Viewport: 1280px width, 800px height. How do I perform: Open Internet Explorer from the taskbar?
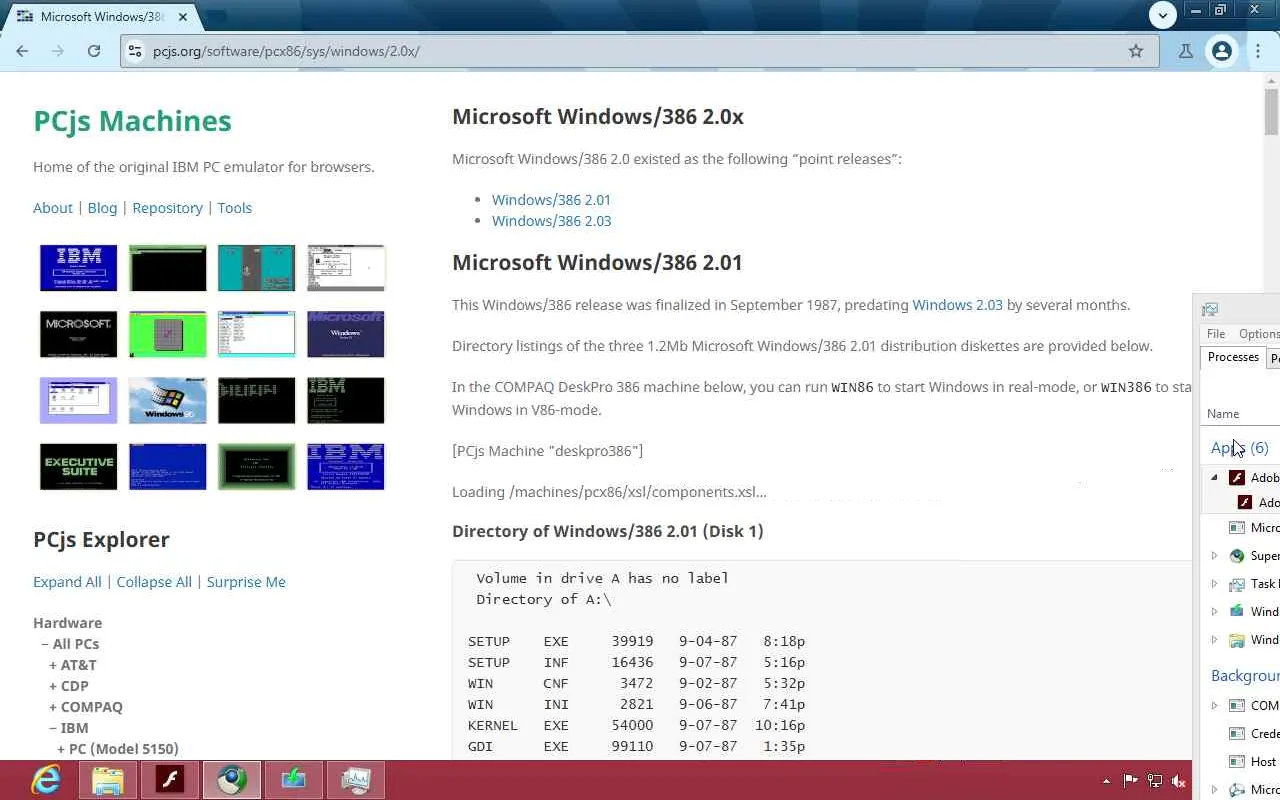point(46,780)
